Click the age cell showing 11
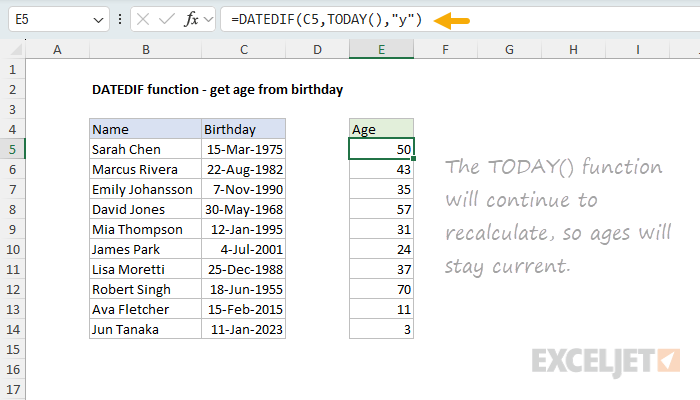 pyautogui.click(x=381, y=309)
